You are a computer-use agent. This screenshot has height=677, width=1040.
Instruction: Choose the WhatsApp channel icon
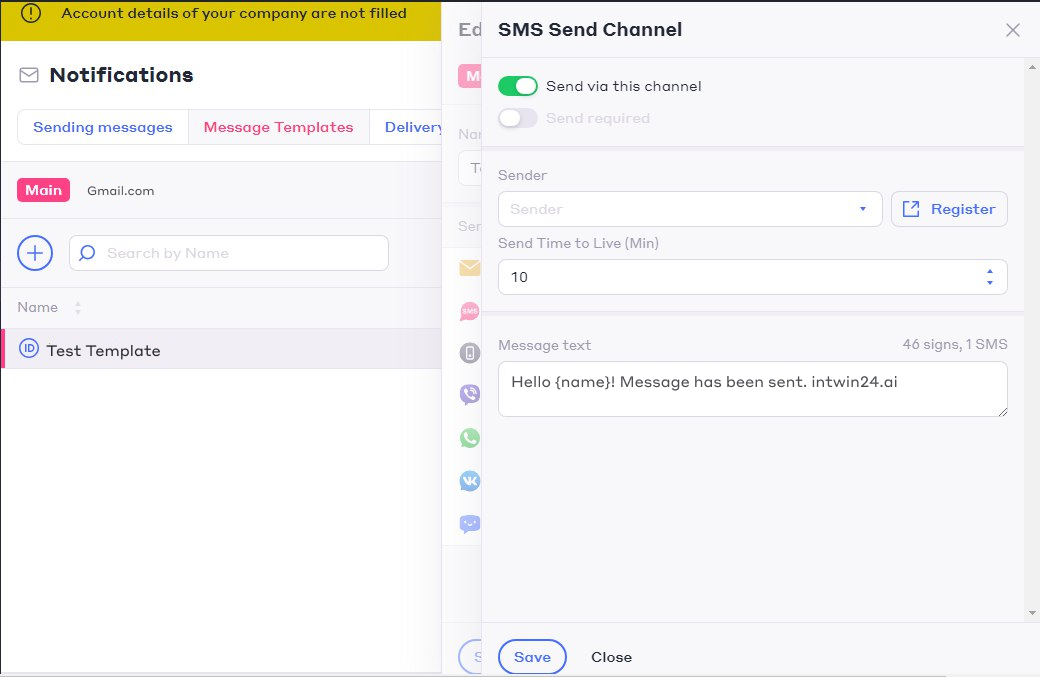tap(469, 438)
